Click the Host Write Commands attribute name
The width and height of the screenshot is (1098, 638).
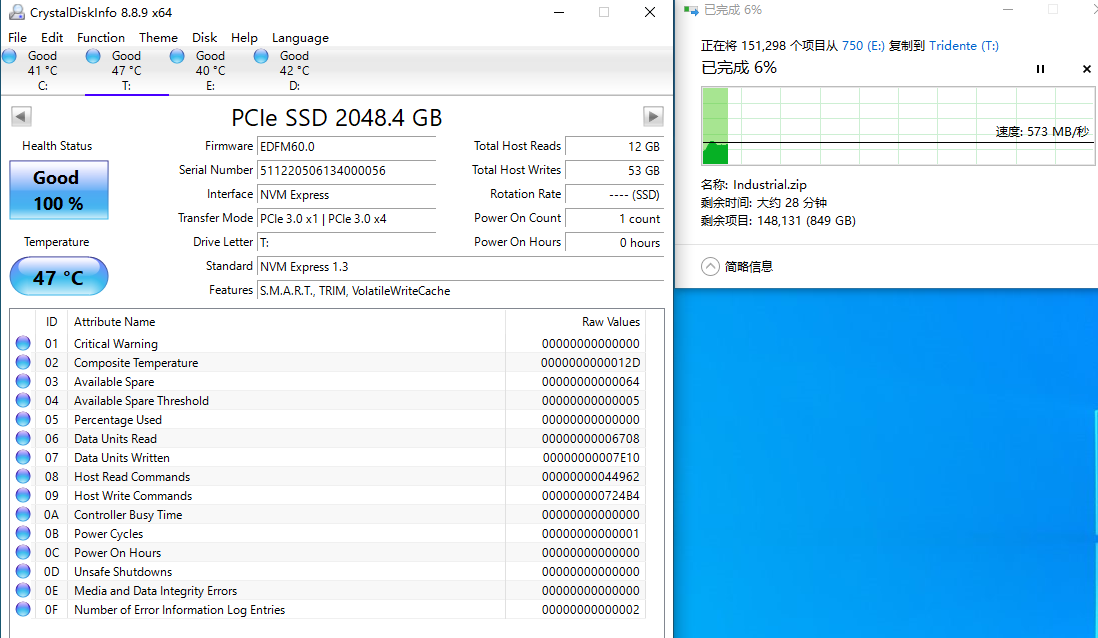tap(133, 495)
